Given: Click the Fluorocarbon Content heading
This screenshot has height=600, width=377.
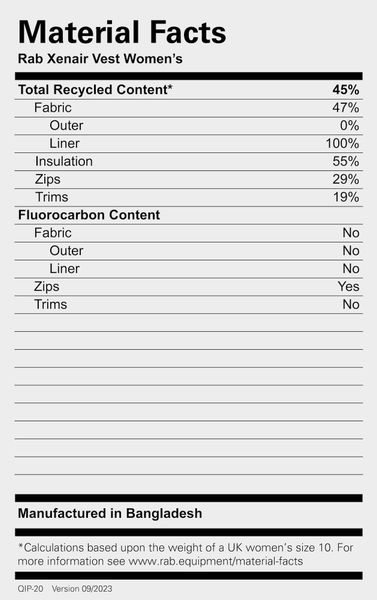Looking at the screenshot, I should [89, 215].
